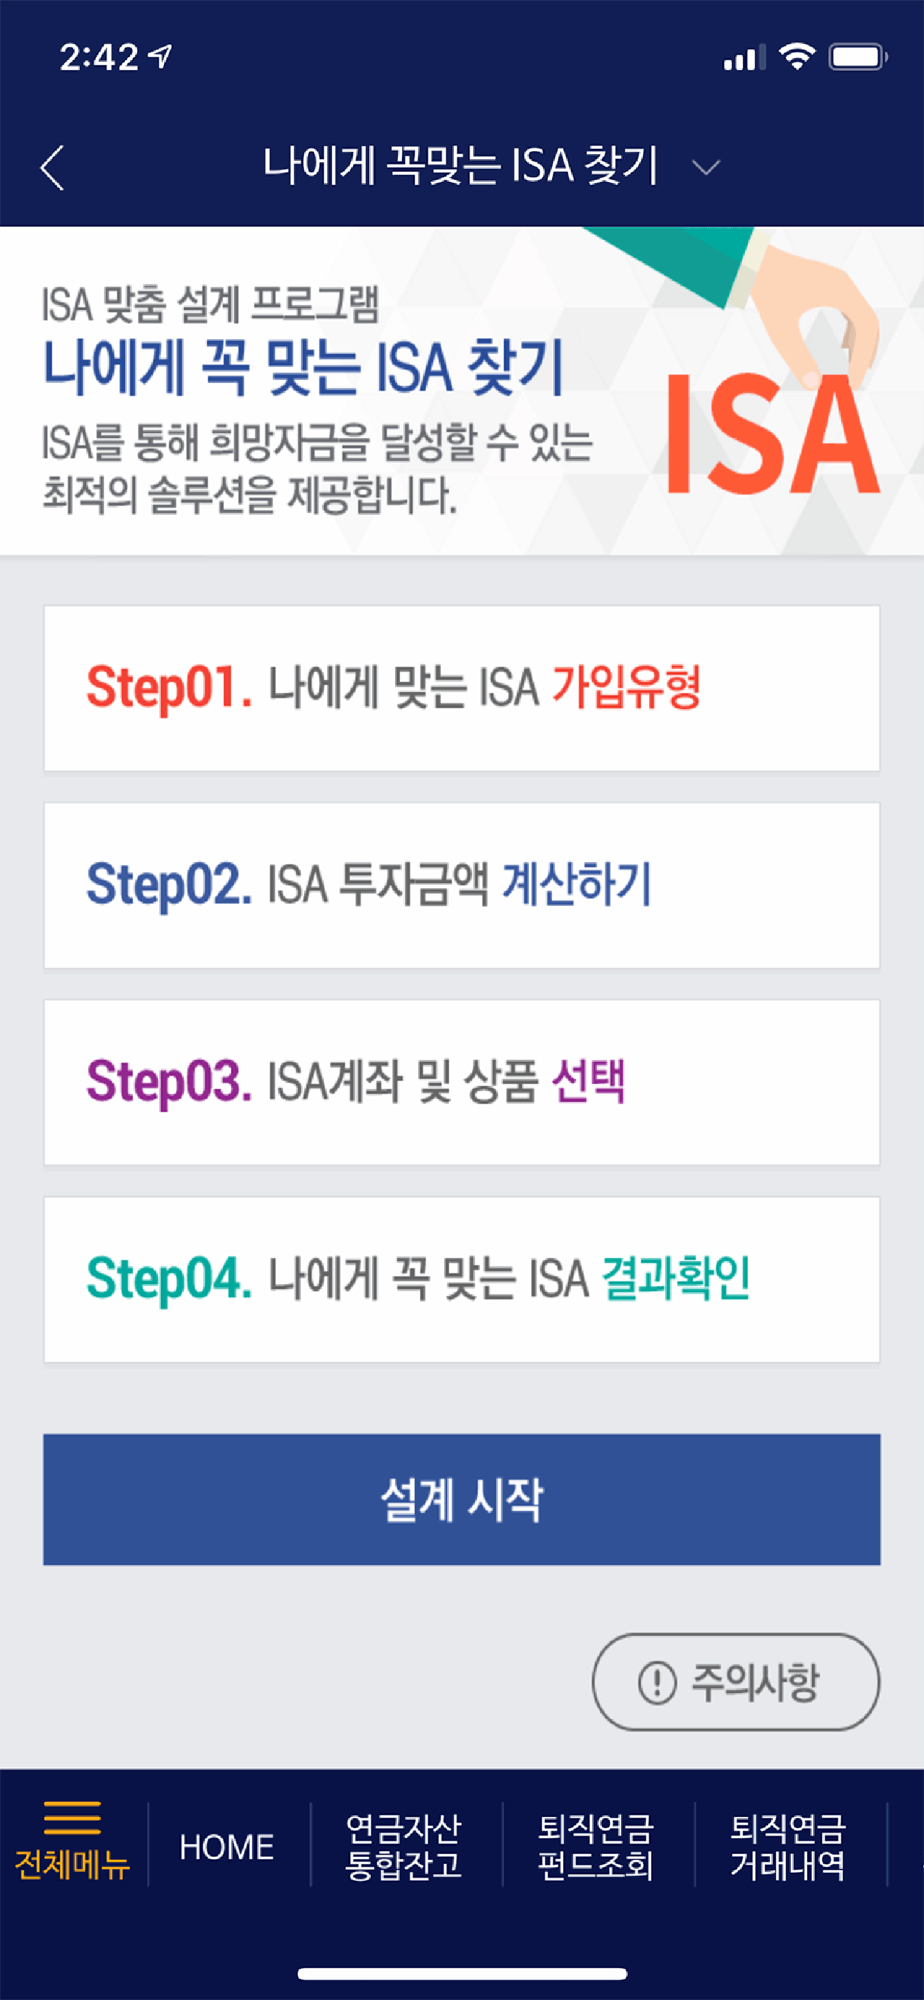Image resolution: width=924 pixels, height=2000 pixels.
Task: Open 퇴직연금 거래내역 tab
Action: (x=788, y=1847)
